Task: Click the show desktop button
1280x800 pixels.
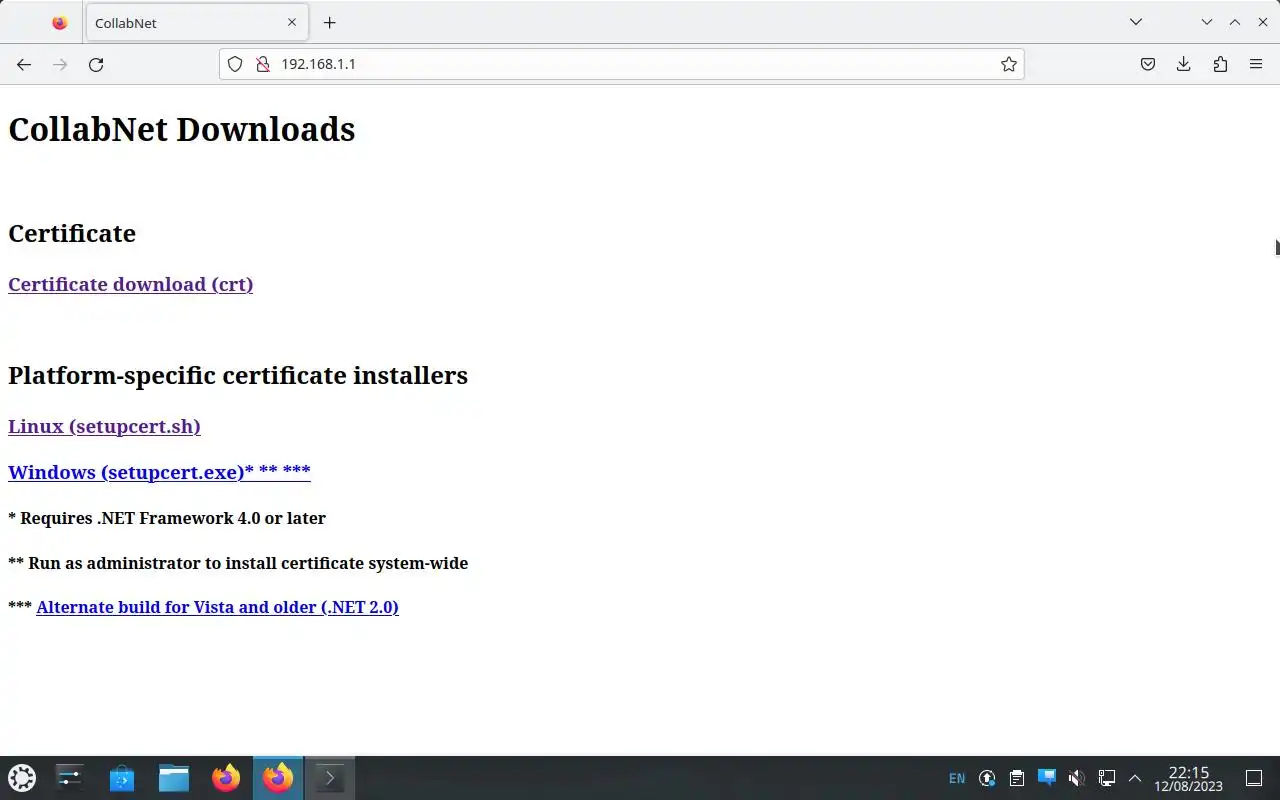Action: (x=1254, y=778)
